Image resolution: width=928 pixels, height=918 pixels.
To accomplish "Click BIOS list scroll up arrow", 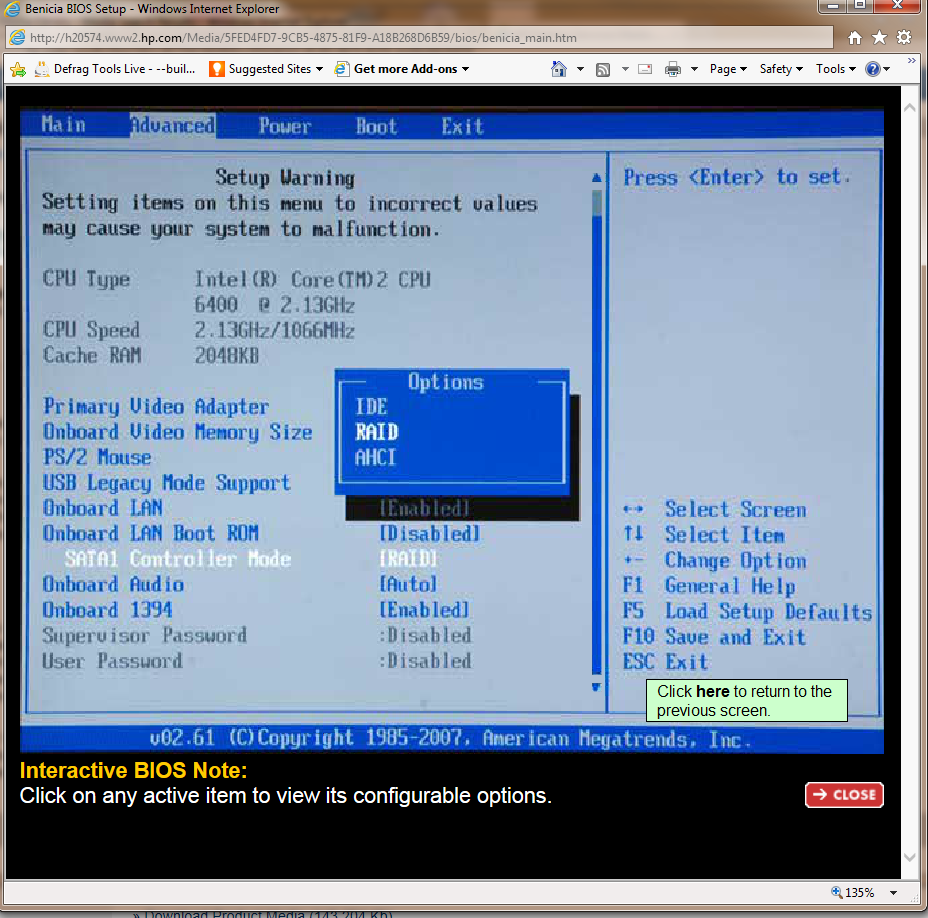I will (597, 177).
